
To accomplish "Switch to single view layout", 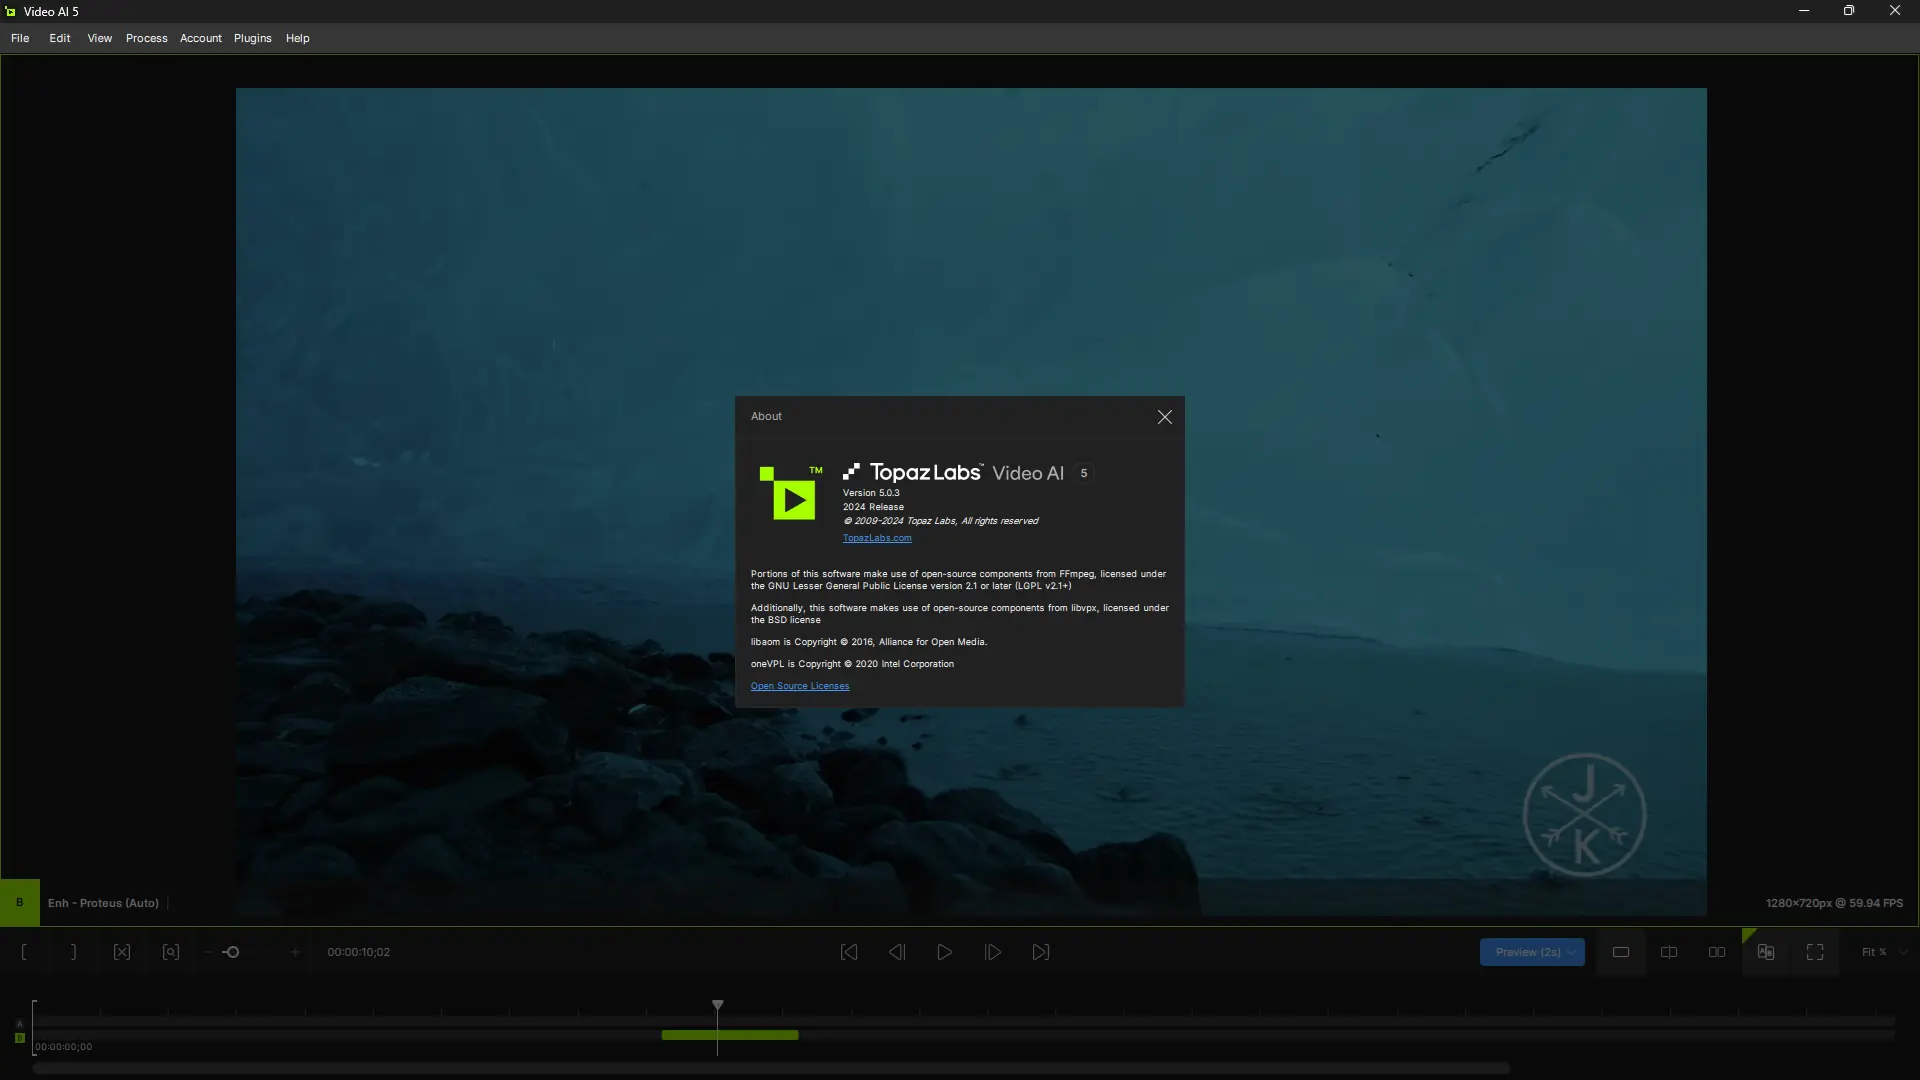I will pos(1621,952).
